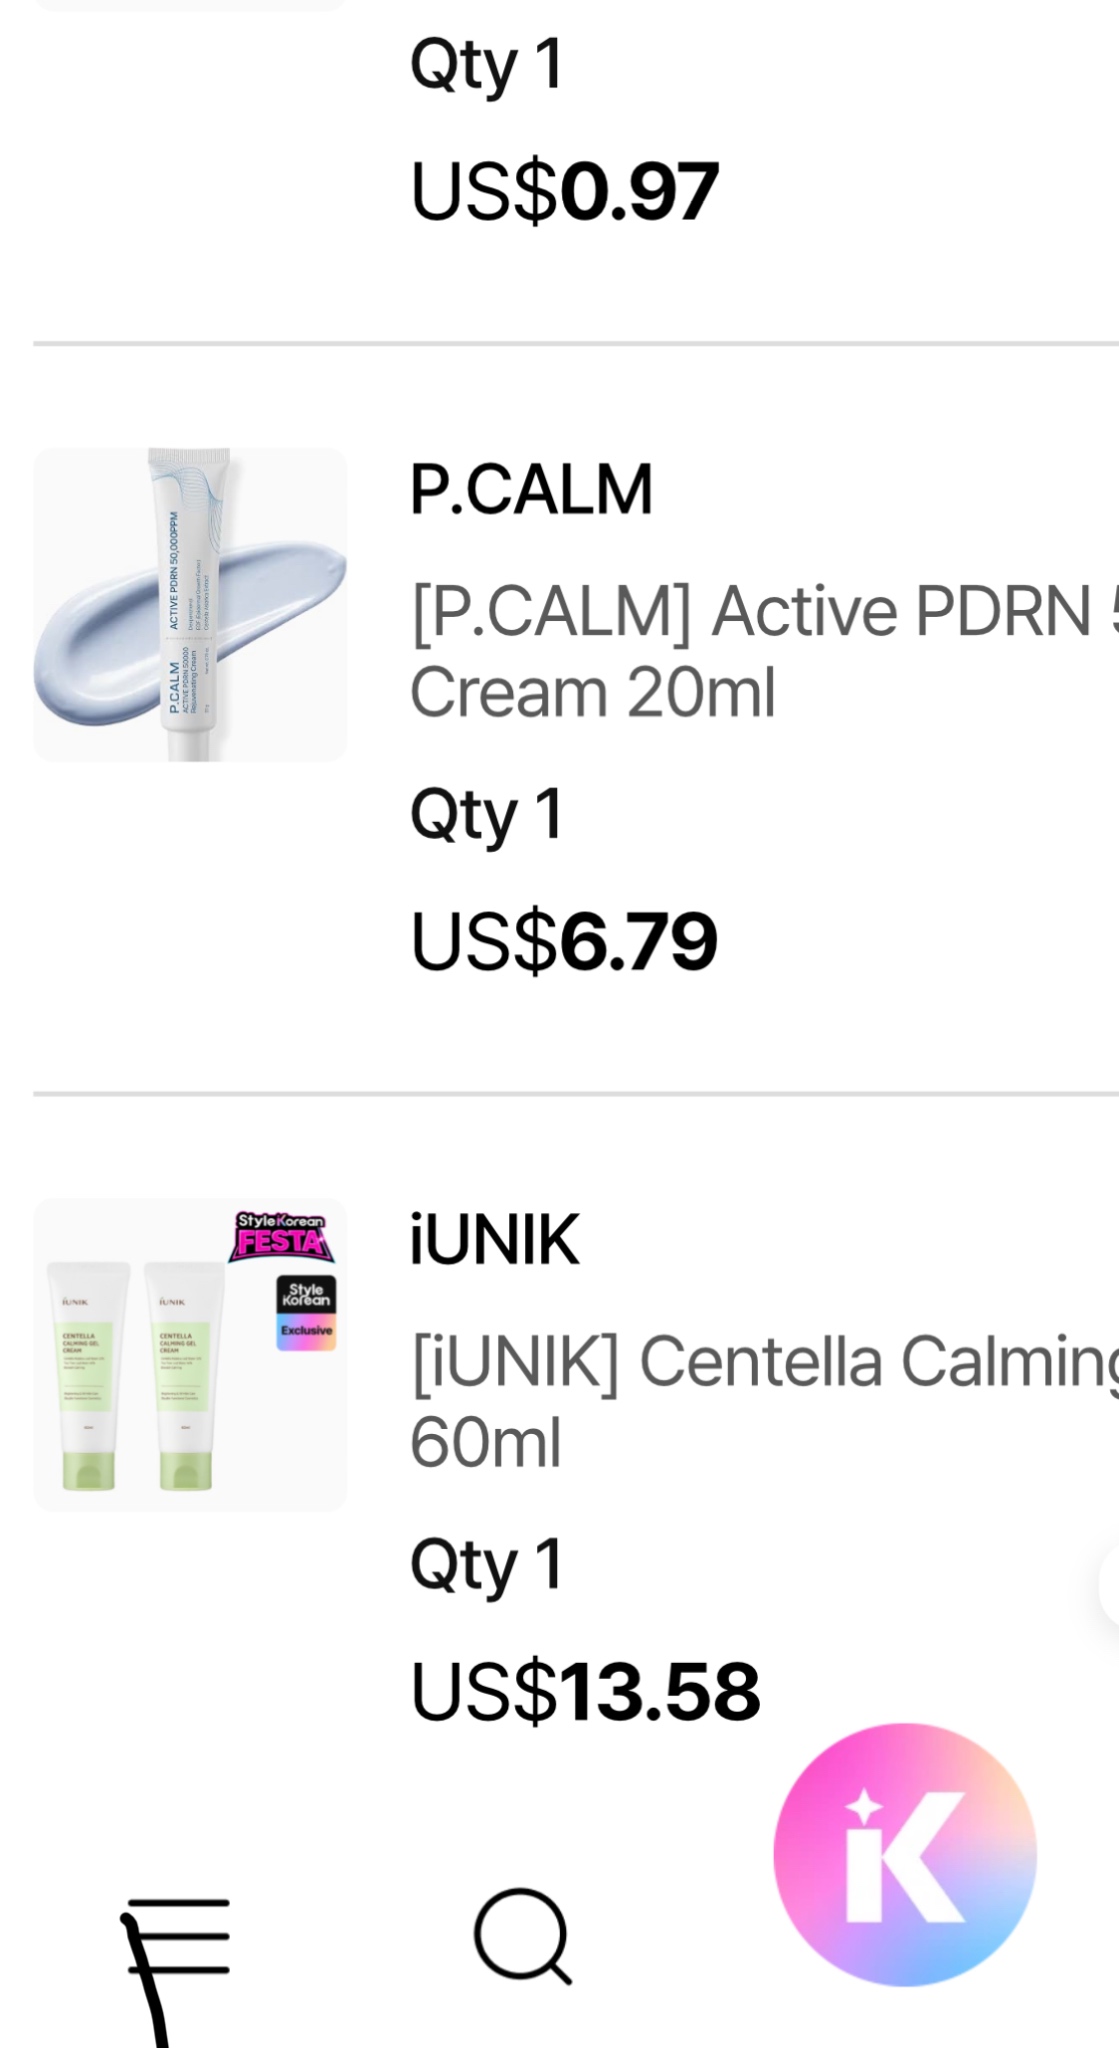Viewport: 1119px width, 2048px height.
Task: Tap Qty 1 above the US$0.97 price
Action: tap(487, 65)
